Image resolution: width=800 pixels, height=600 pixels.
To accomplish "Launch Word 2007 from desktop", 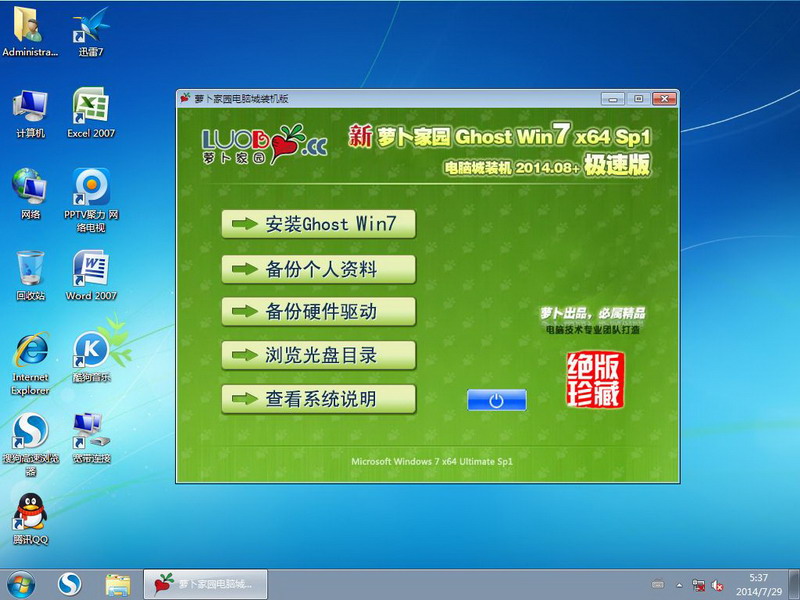I will [x=91, y=276].
